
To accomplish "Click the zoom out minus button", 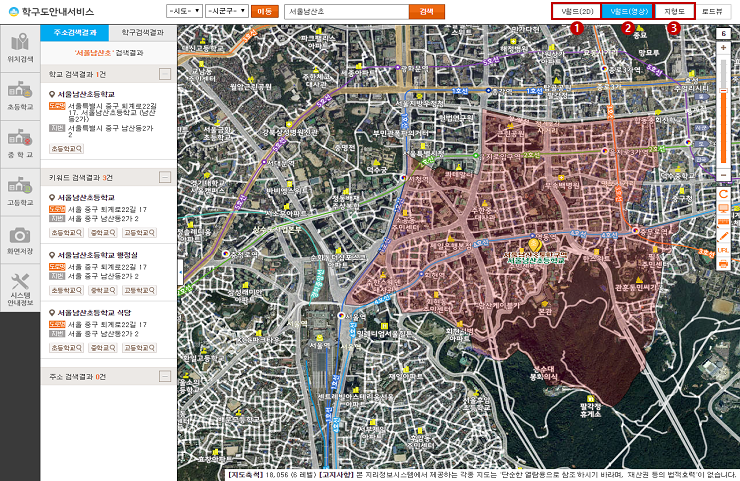I will pos(723,175).
